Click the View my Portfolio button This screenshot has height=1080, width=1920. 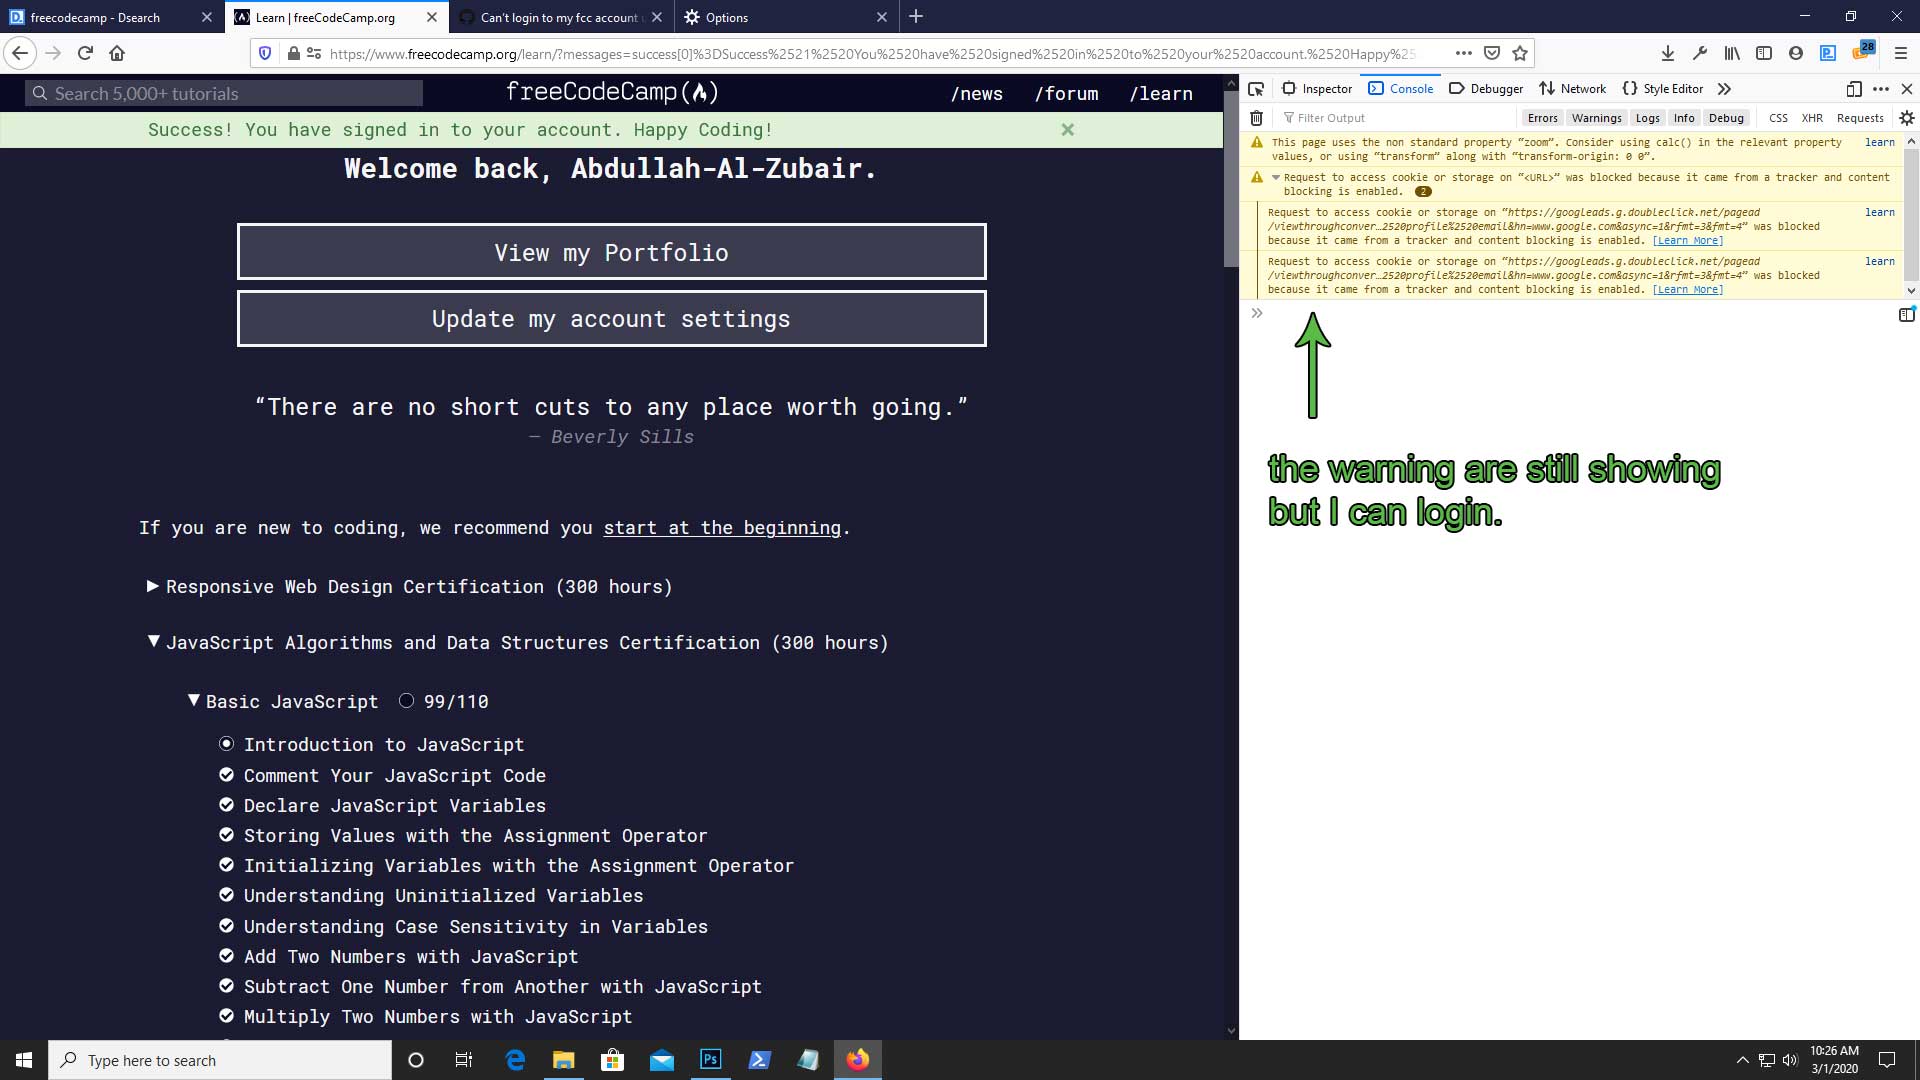(x=611, y=252)
